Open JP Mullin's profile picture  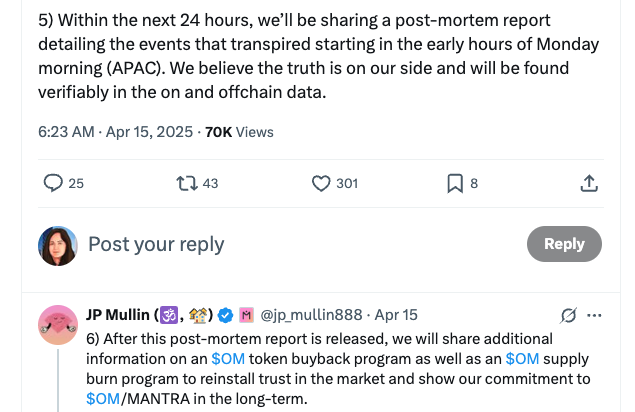pyautogui.click(x=58, y=323)
